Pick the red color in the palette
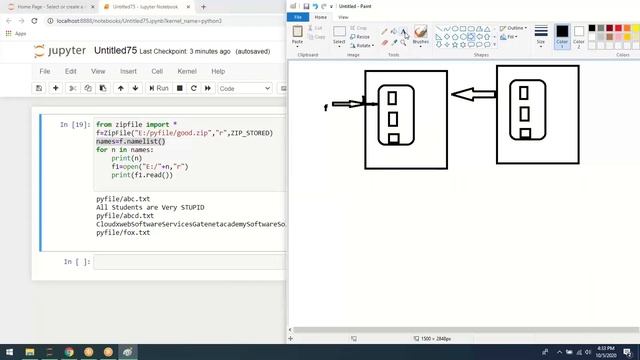This screenshot has height=360, width=640. 618,28
